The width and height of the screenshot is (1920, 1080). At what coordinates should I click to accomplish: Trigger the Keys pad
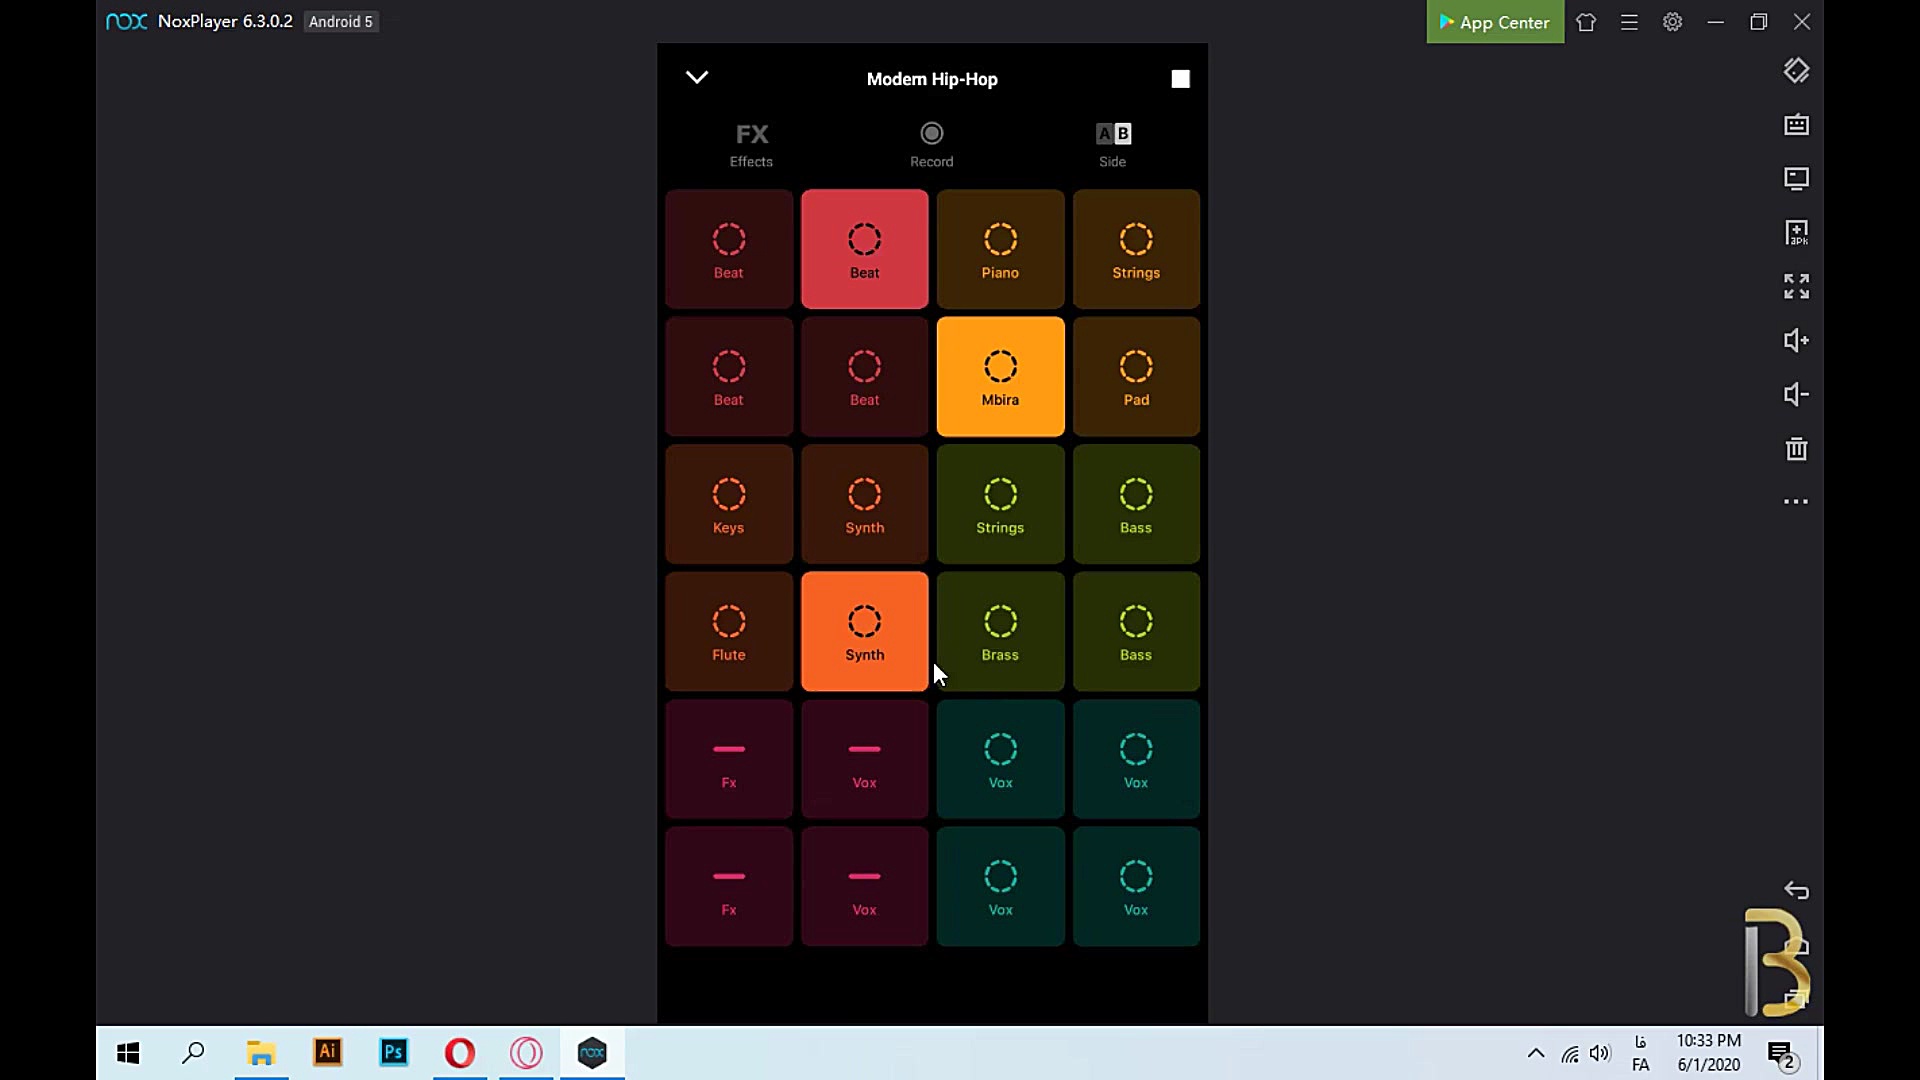(728, 504)
